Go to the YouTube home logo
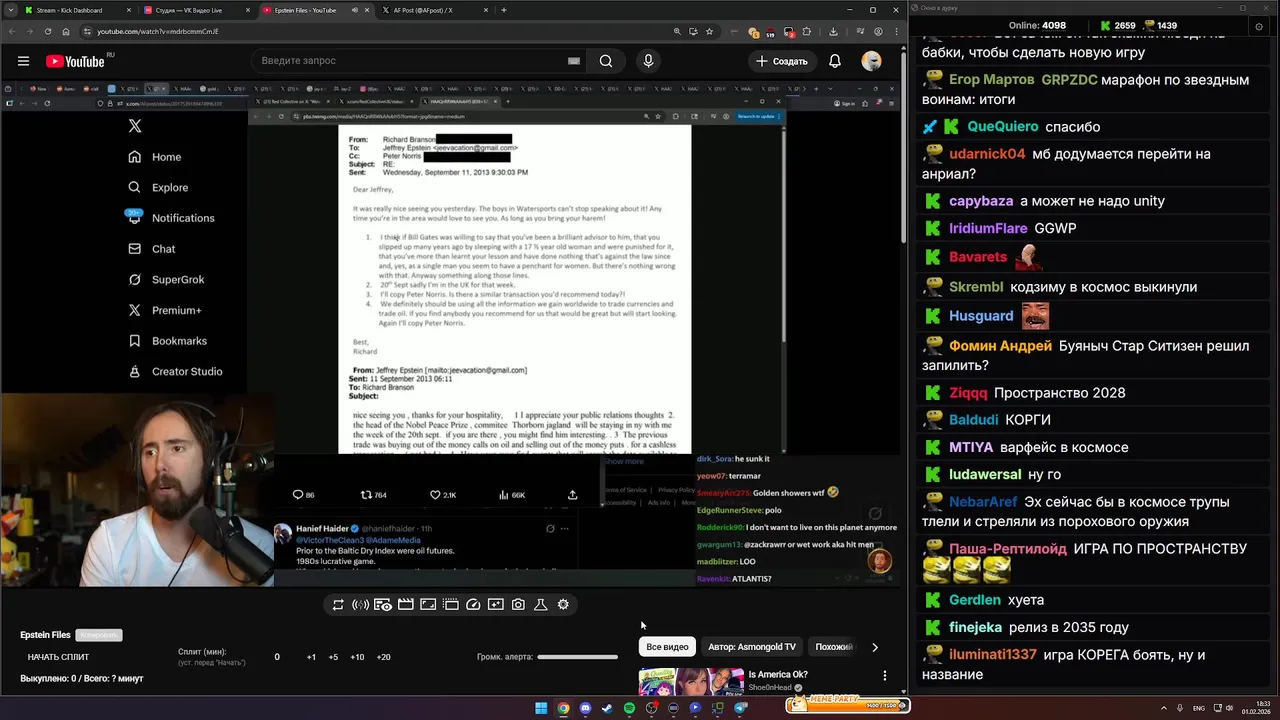The width and height of the screenshot is (1280, 720). point(75,61)
